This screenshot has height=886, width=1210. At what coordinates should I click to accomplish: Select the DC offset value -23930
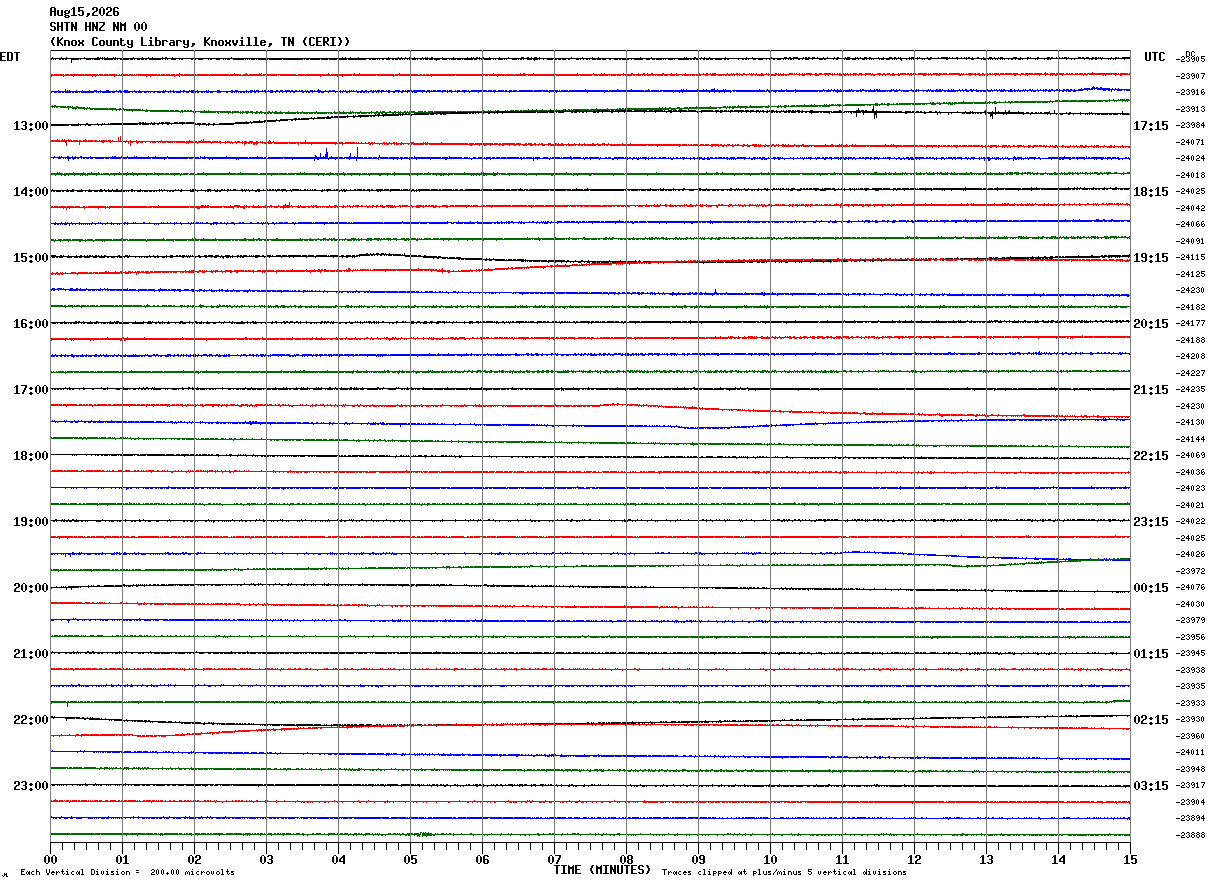click(1191, 719)
